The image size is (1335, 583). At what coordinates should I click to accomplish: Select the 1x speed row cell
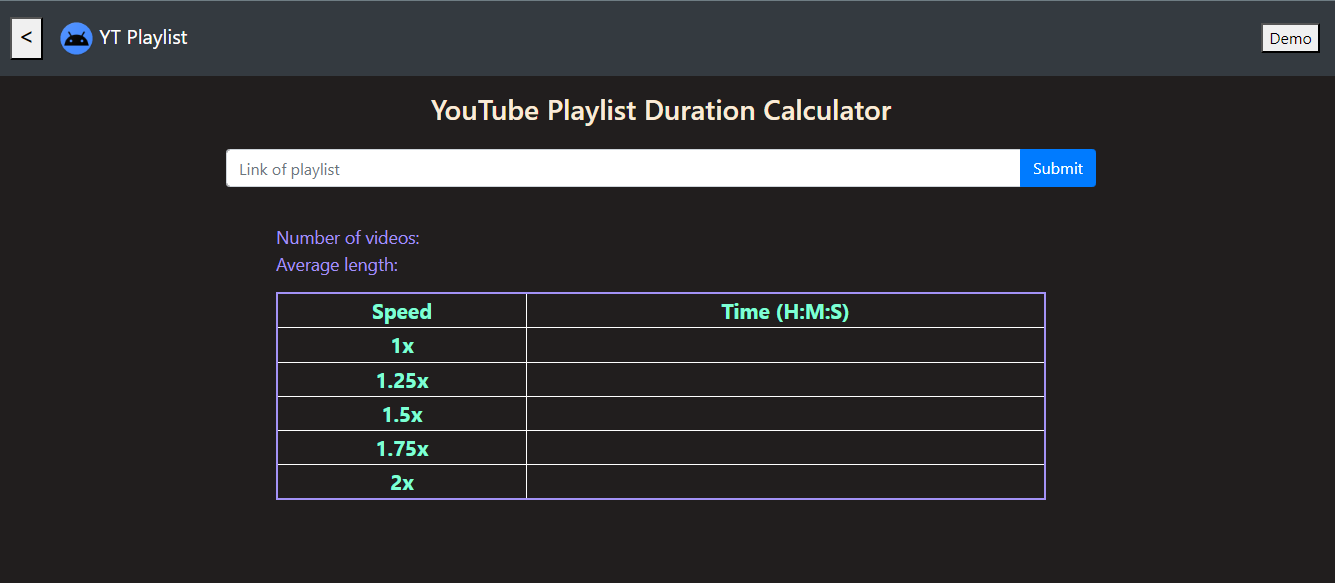click(402, 346)
